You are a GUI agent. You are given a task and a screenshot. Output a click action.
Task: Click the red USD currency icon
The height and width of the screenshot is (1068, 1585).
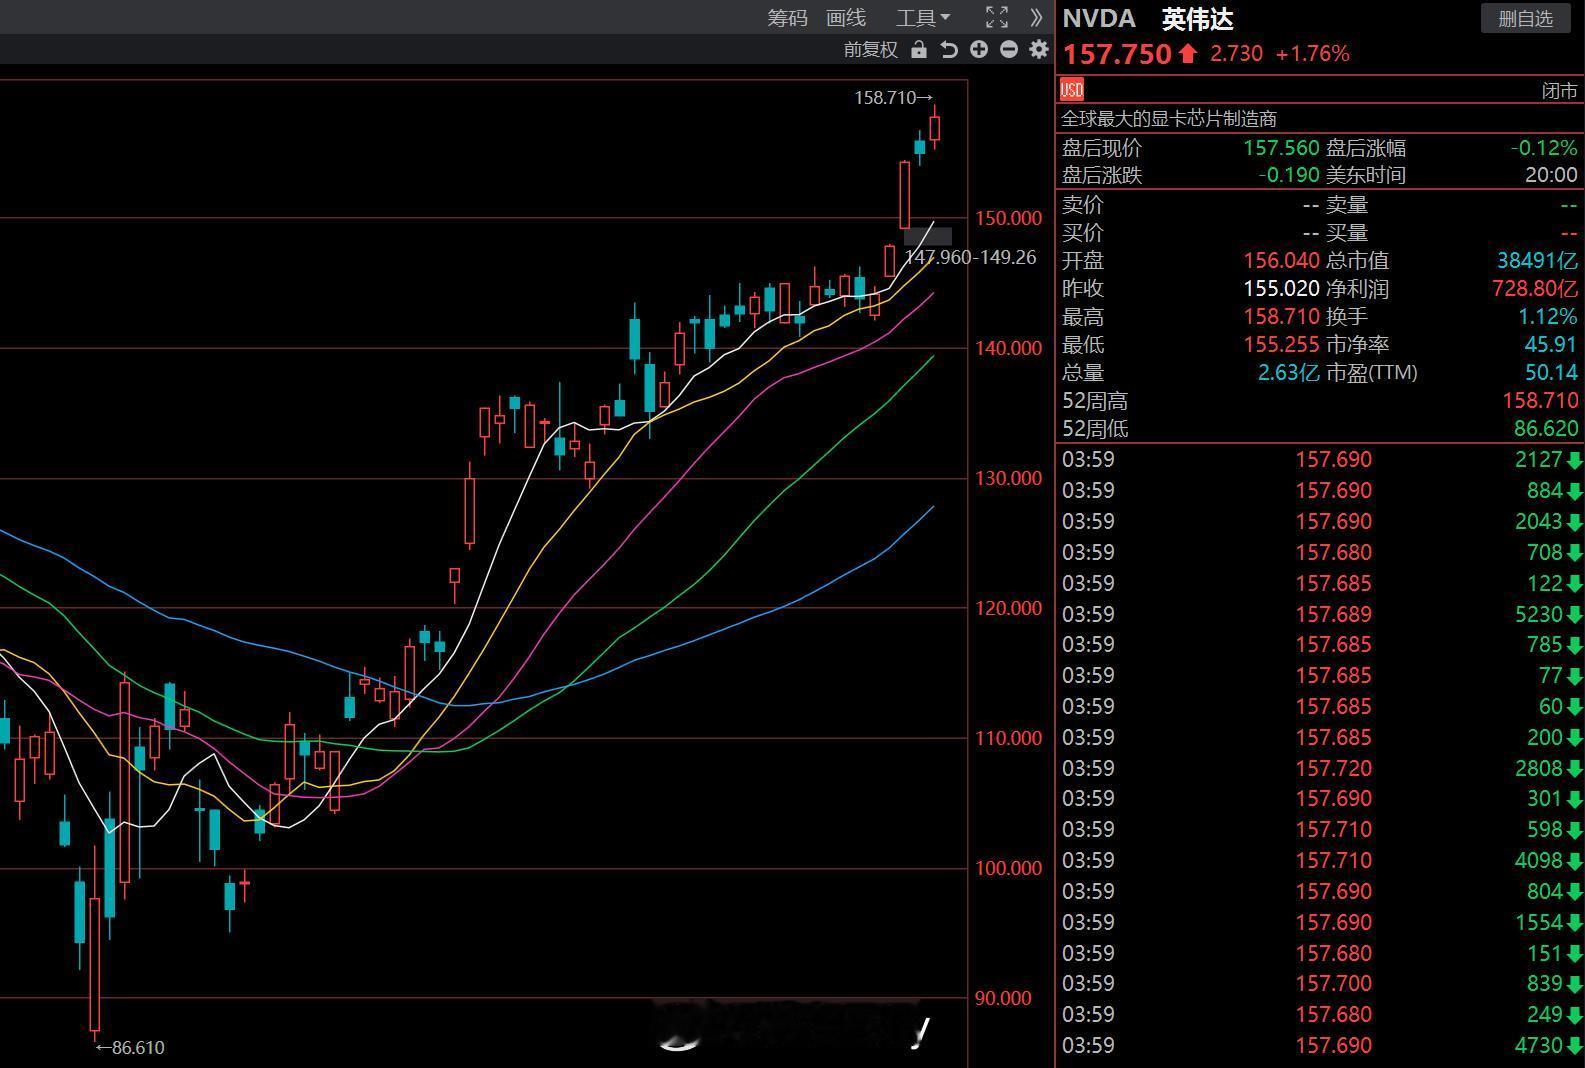[1072, 89]
